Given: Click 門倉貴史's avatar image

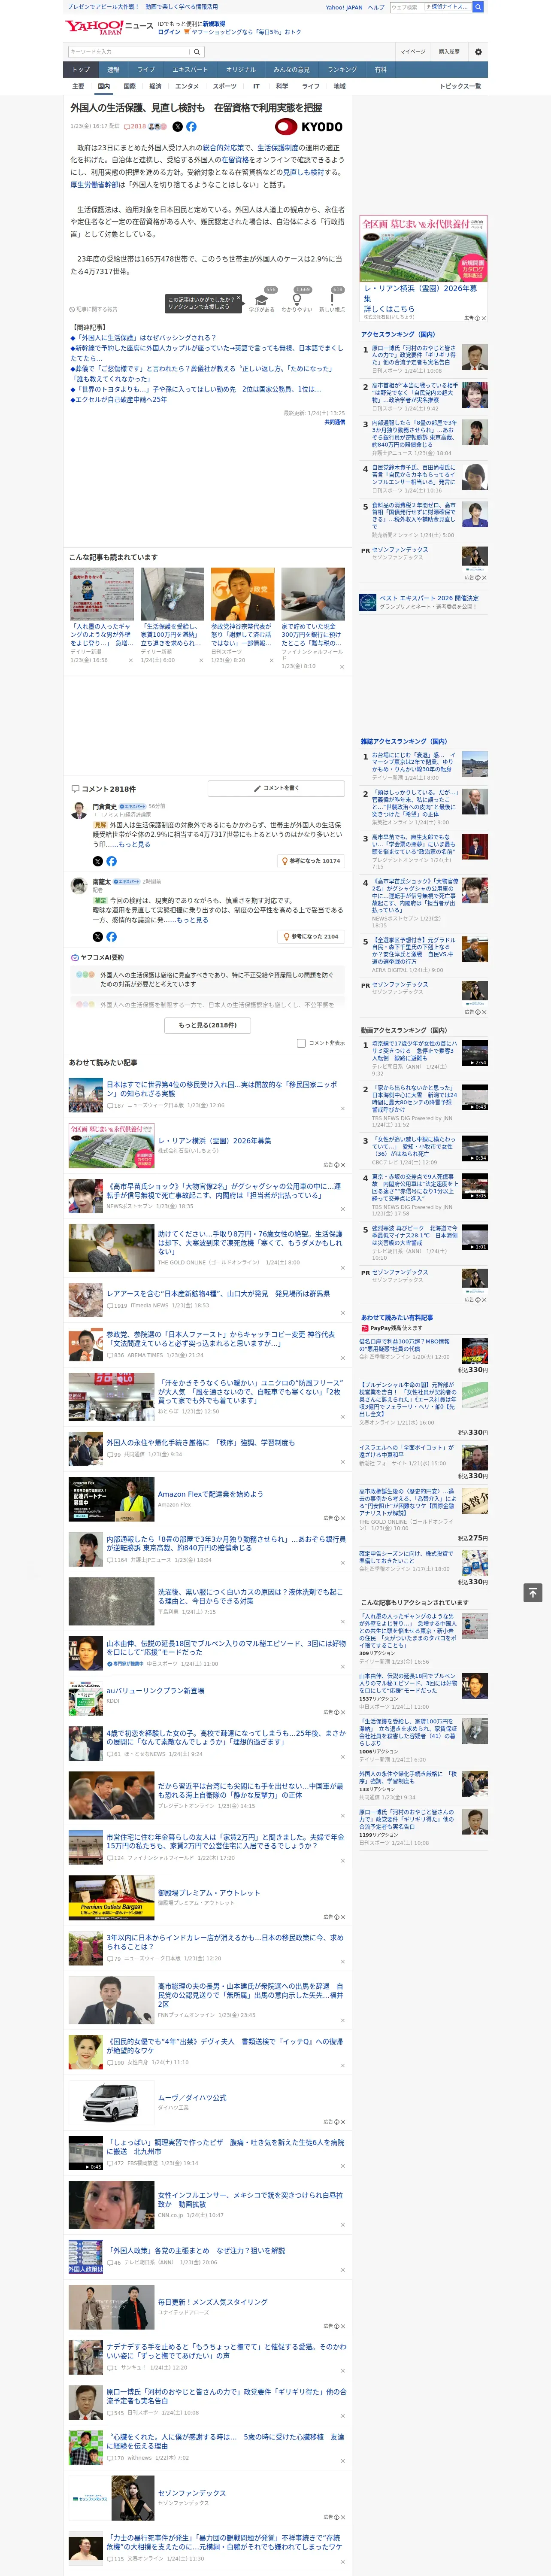Looking at the screenshot, I should pyautogui.click(x=78, y=810).
